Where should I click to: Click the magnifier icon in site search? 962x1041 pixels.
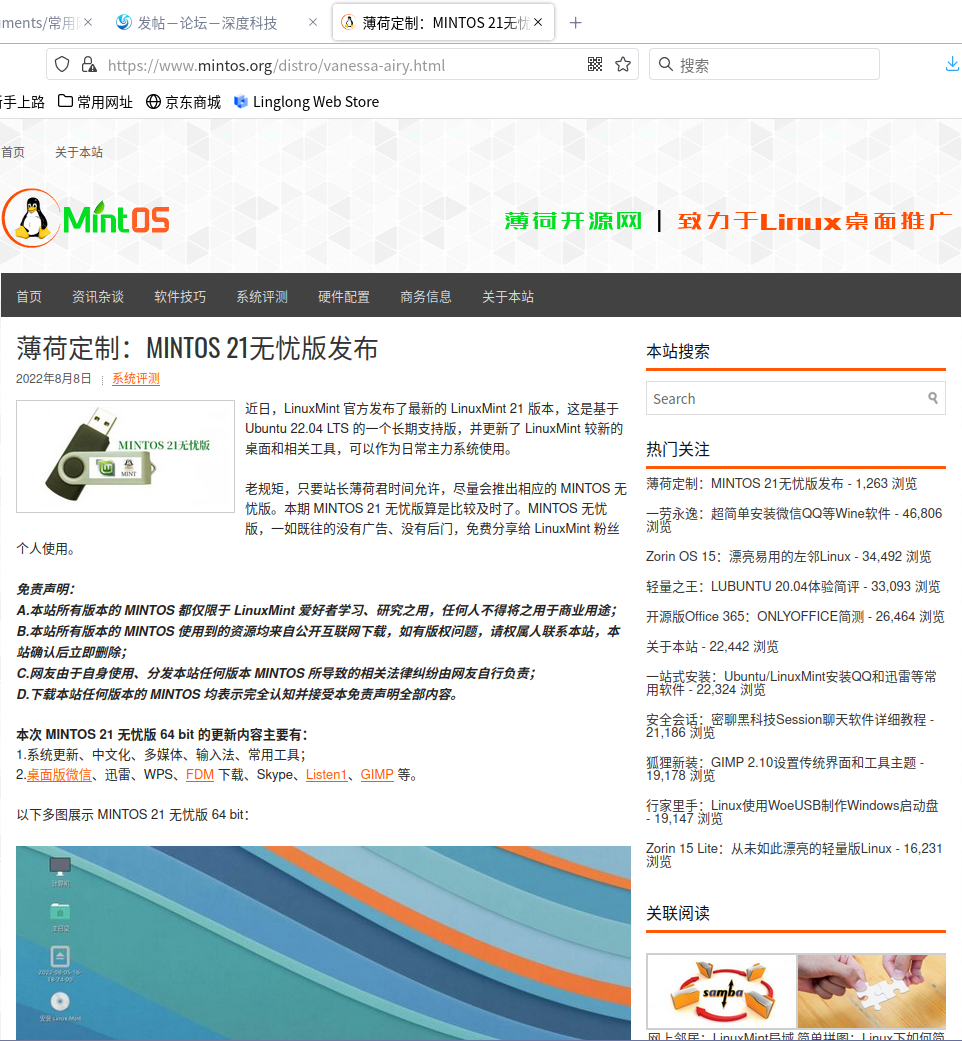pyautogui.click(x=932, y=398)
